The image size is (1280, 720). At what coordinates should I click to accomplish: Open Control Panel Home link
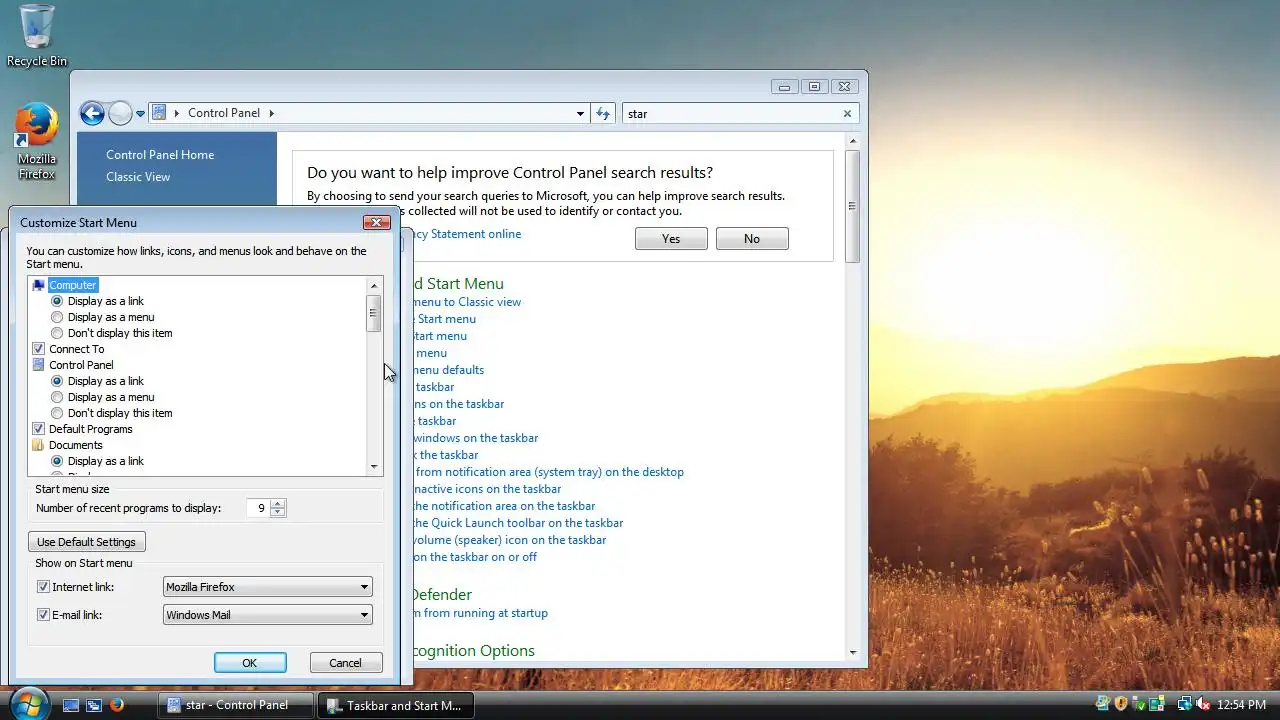[160, 155]
